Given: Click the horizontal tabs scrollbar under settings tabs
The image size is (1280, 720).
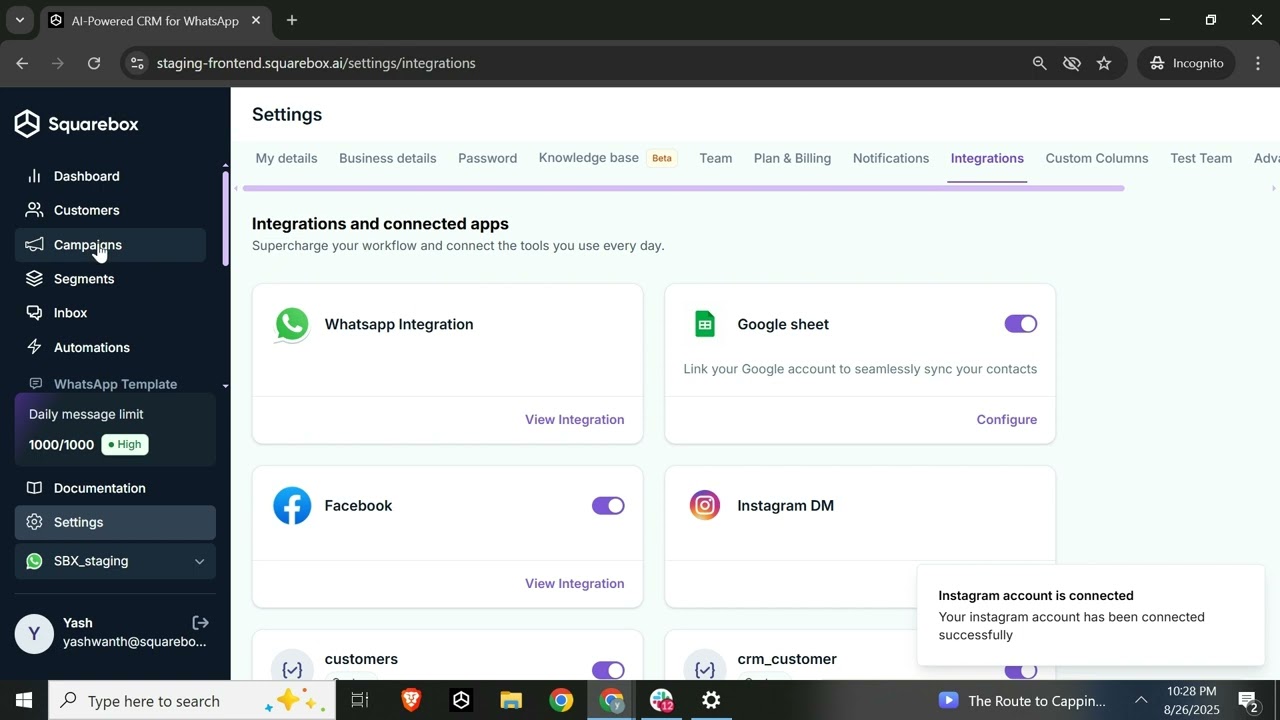Looking at the screenshot, I should 684,188.
